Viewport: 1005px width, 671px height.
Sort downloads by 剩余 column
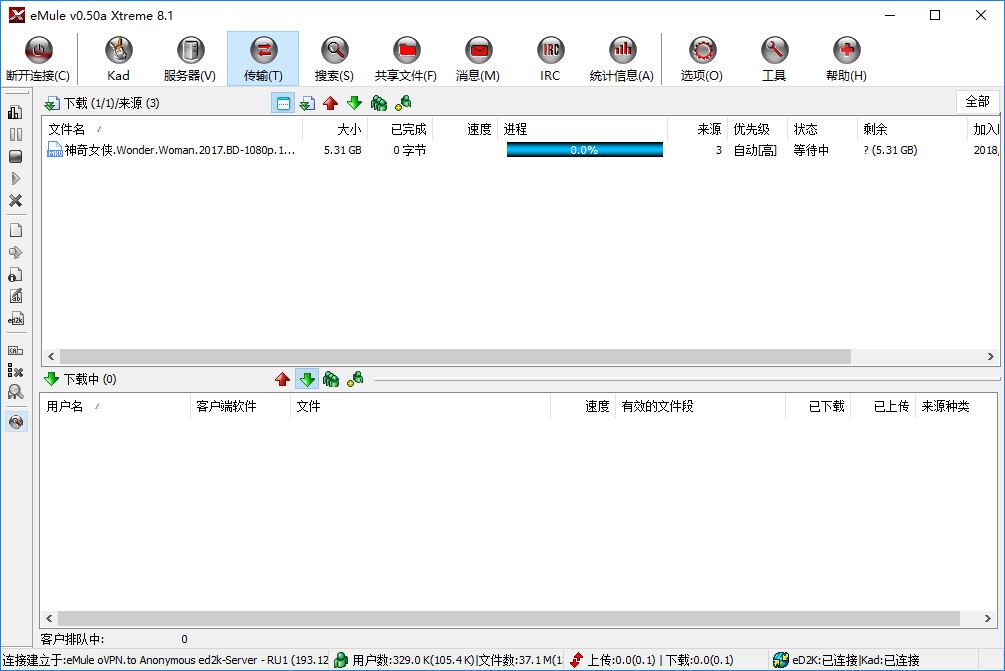pos(912,129)
